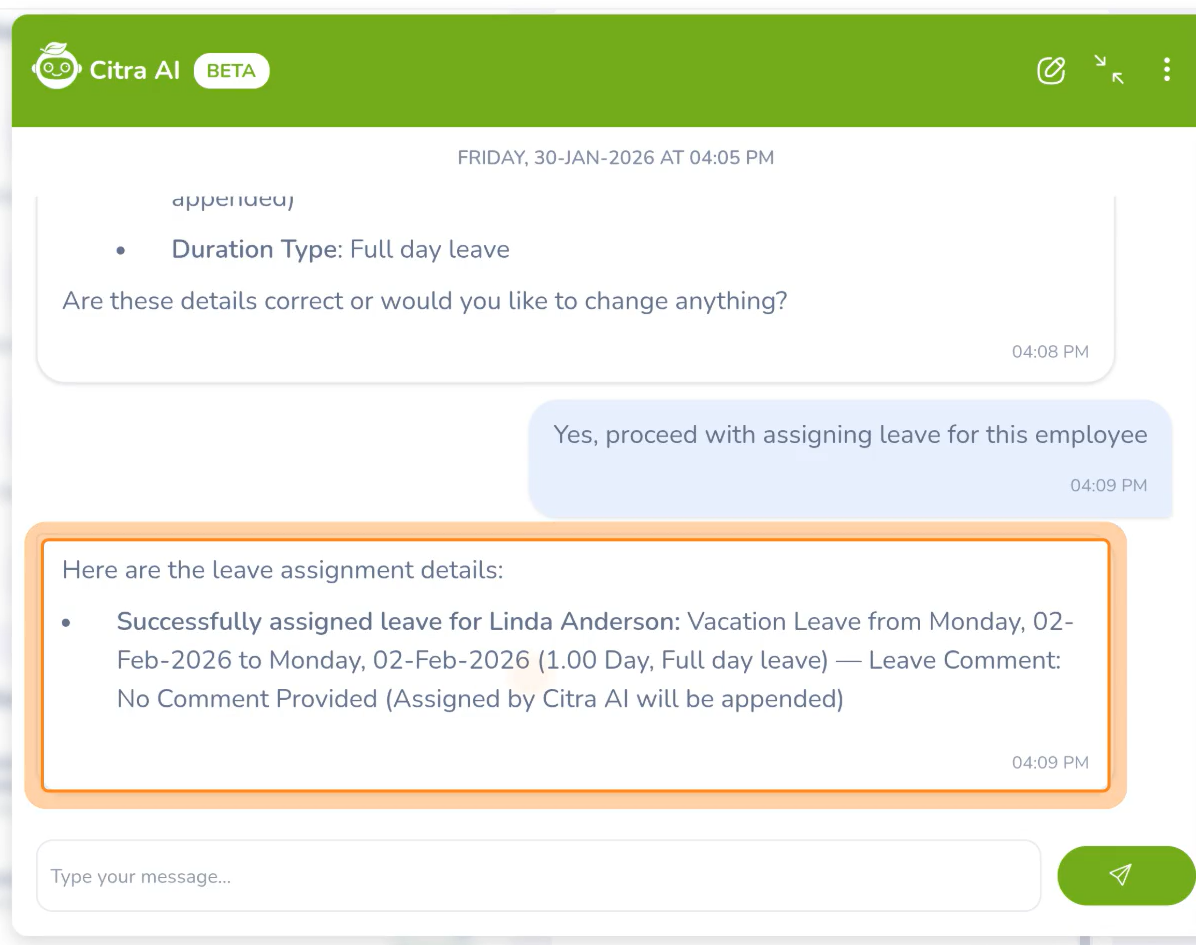Open the three-dot more options menu
This screenshot has height=945, width=1196.
pyautogui.click(x=1166, y=69)
